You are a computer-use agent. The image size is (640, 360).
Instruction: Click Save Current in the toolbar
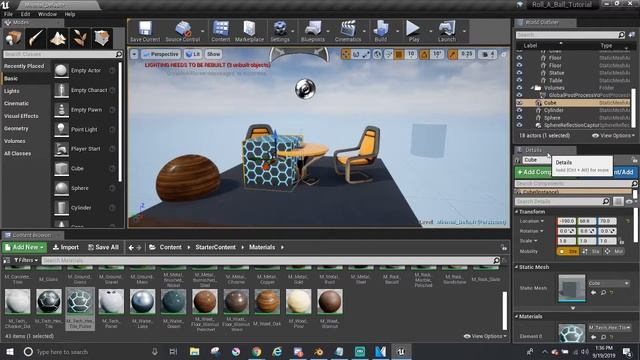click(x=145, y=31)
